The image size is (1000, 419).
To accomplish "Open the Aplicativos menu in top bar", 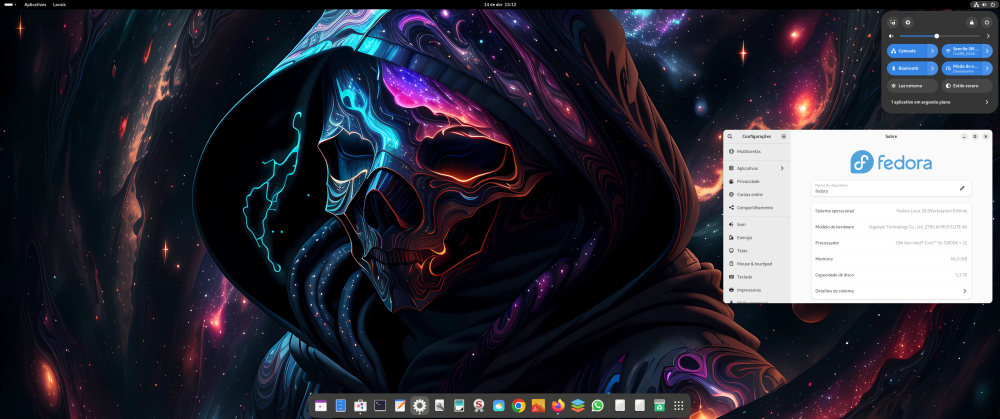I will point(35,4).
